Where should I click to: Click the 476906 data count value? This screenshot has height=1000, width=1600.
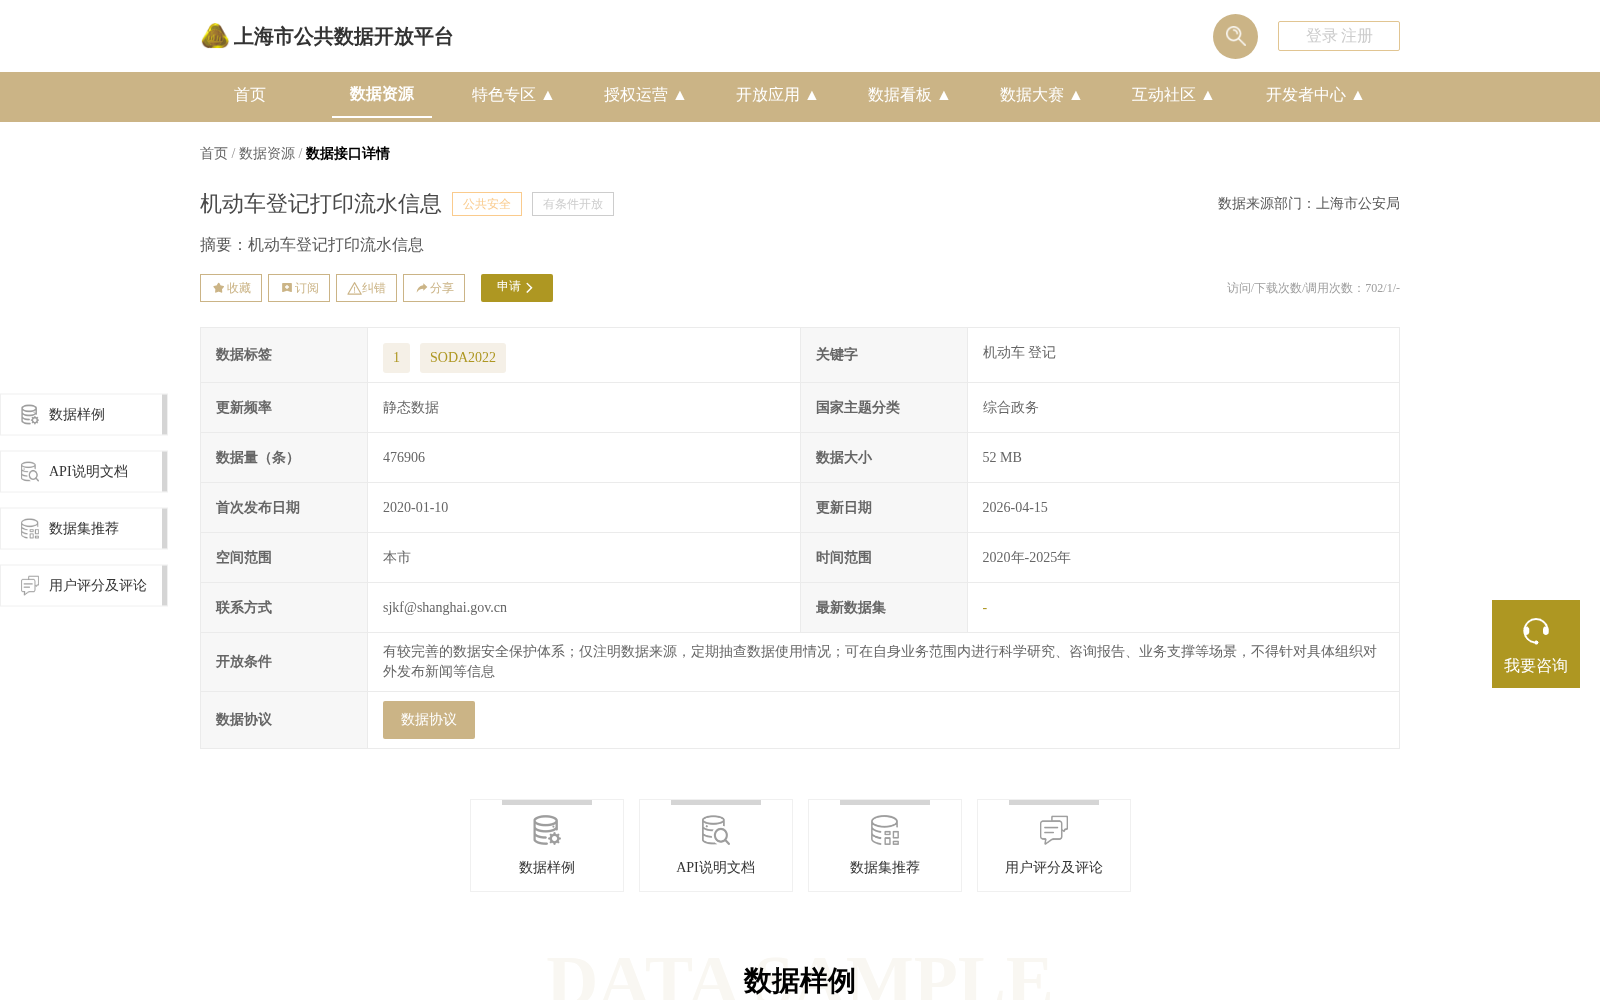[x=404, y=458]
